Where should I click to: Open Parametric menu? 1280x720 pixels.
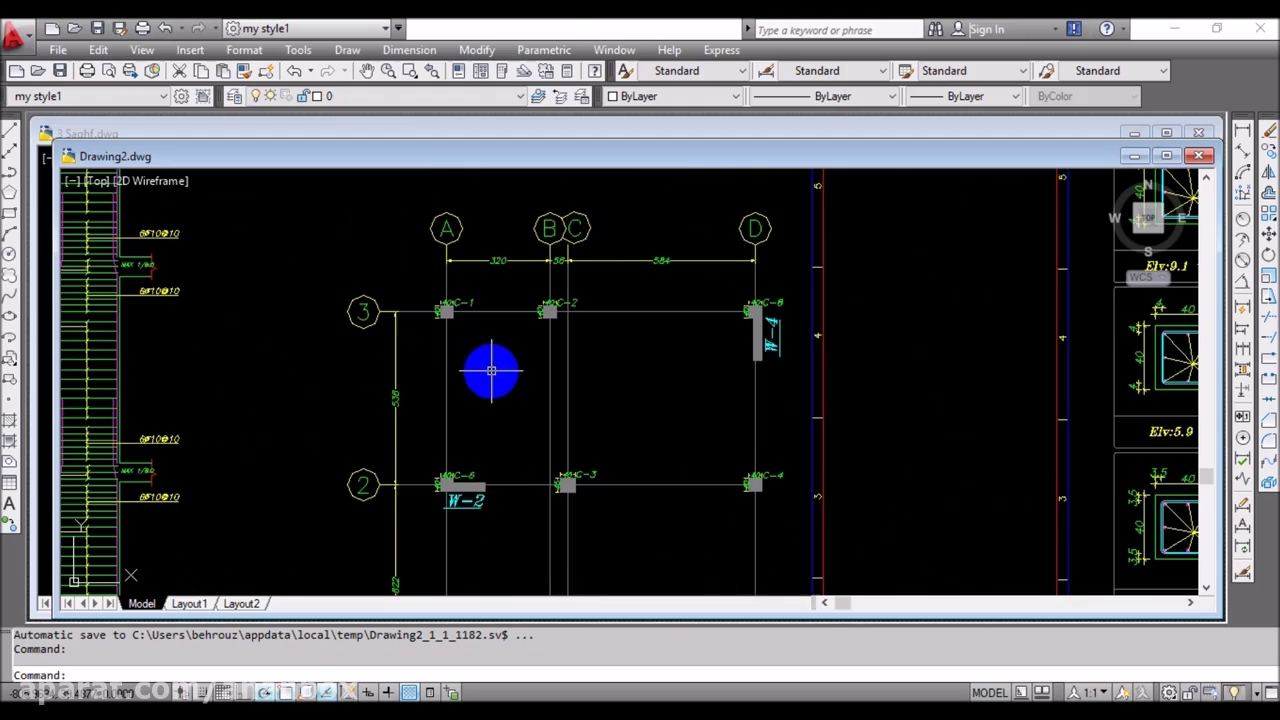(544, 50)
